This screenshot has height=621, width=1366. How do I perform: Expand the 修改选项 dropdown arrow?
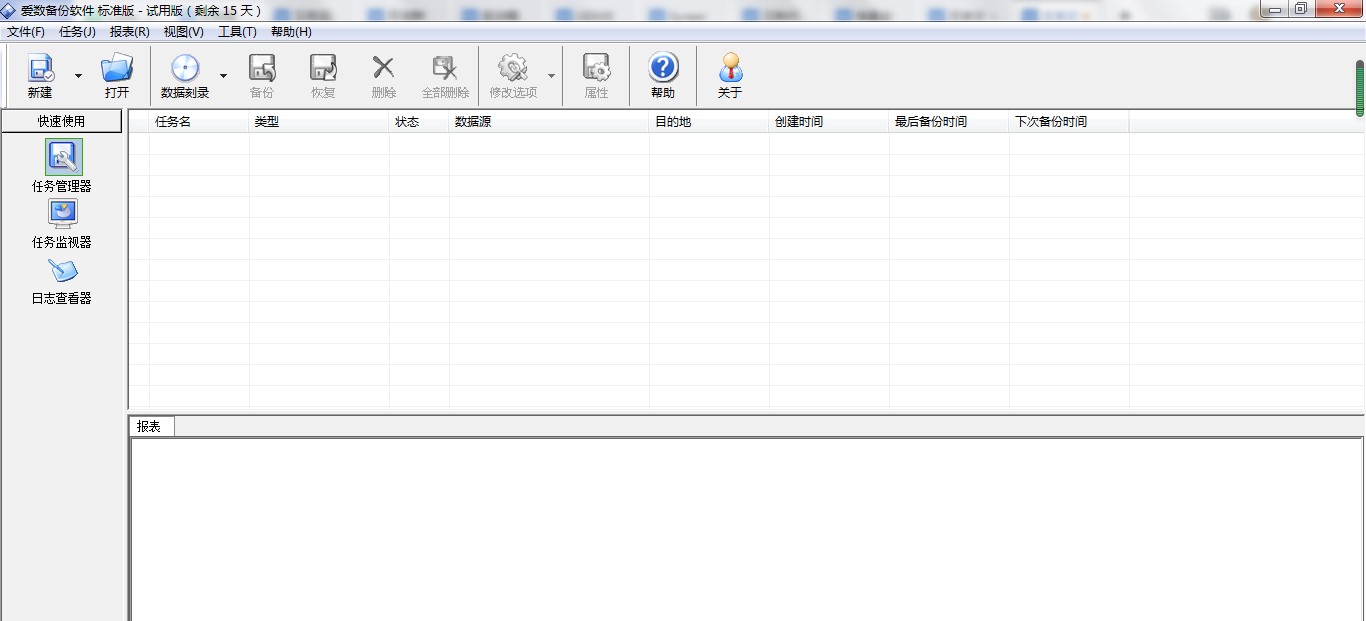551,76
